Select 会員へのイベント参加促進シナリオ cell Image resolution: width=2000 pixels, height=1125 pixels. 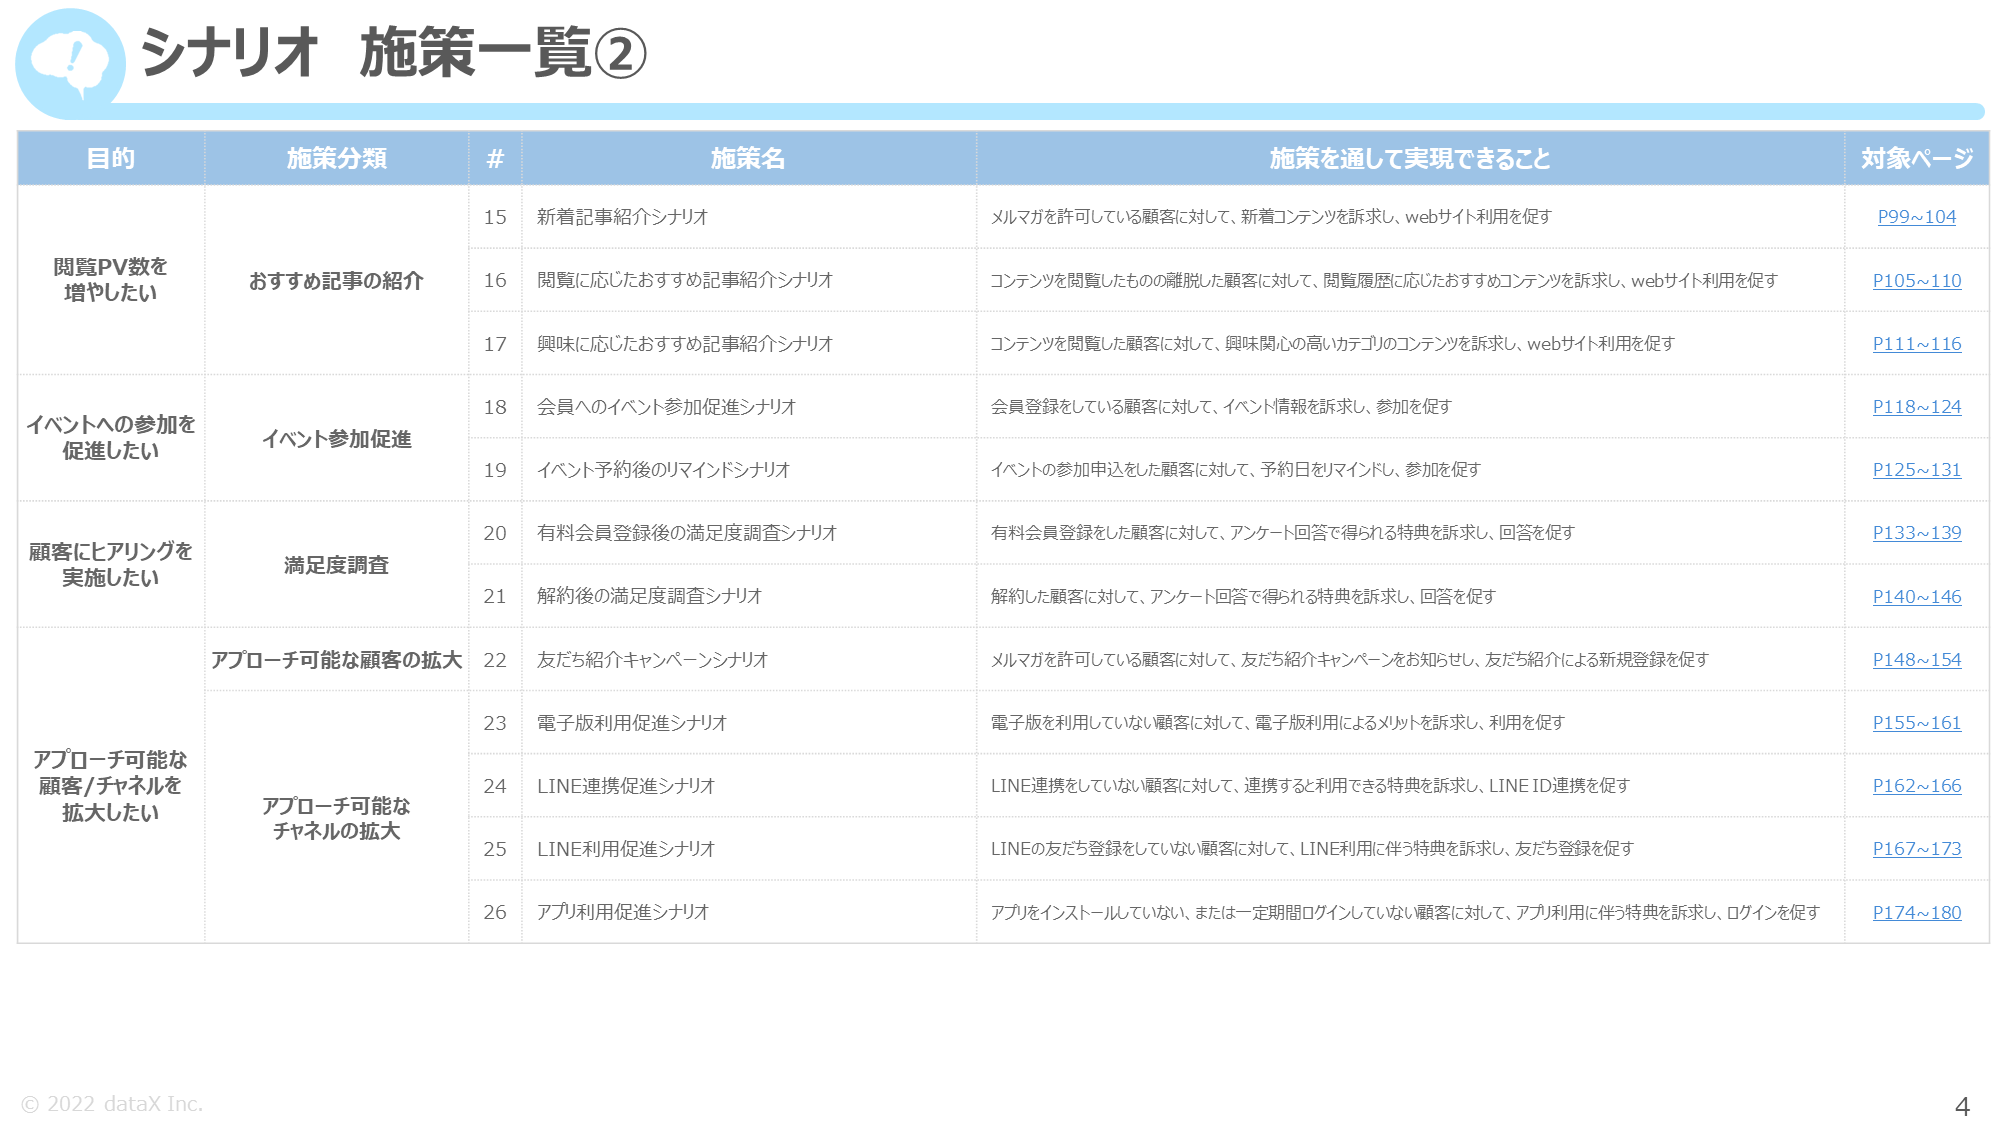point(749,407)
